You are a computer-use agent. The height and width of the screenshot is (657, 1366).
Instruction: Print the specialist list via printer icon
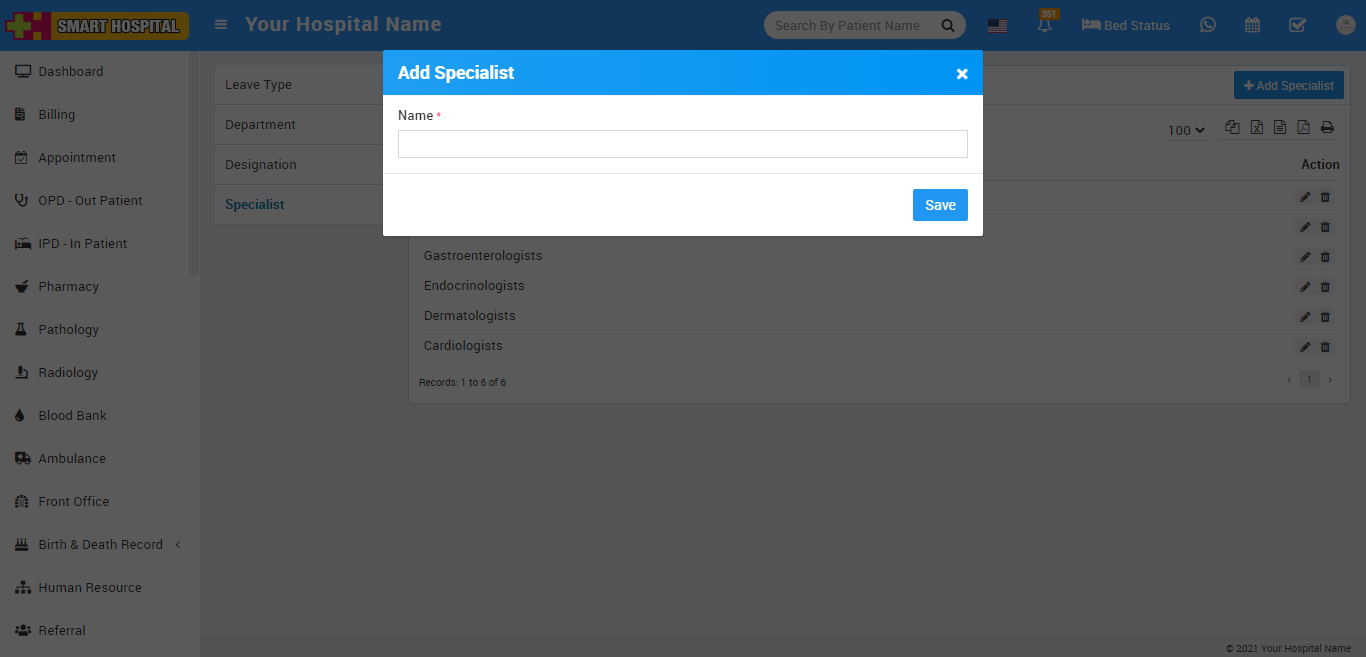coord(1327,127)
